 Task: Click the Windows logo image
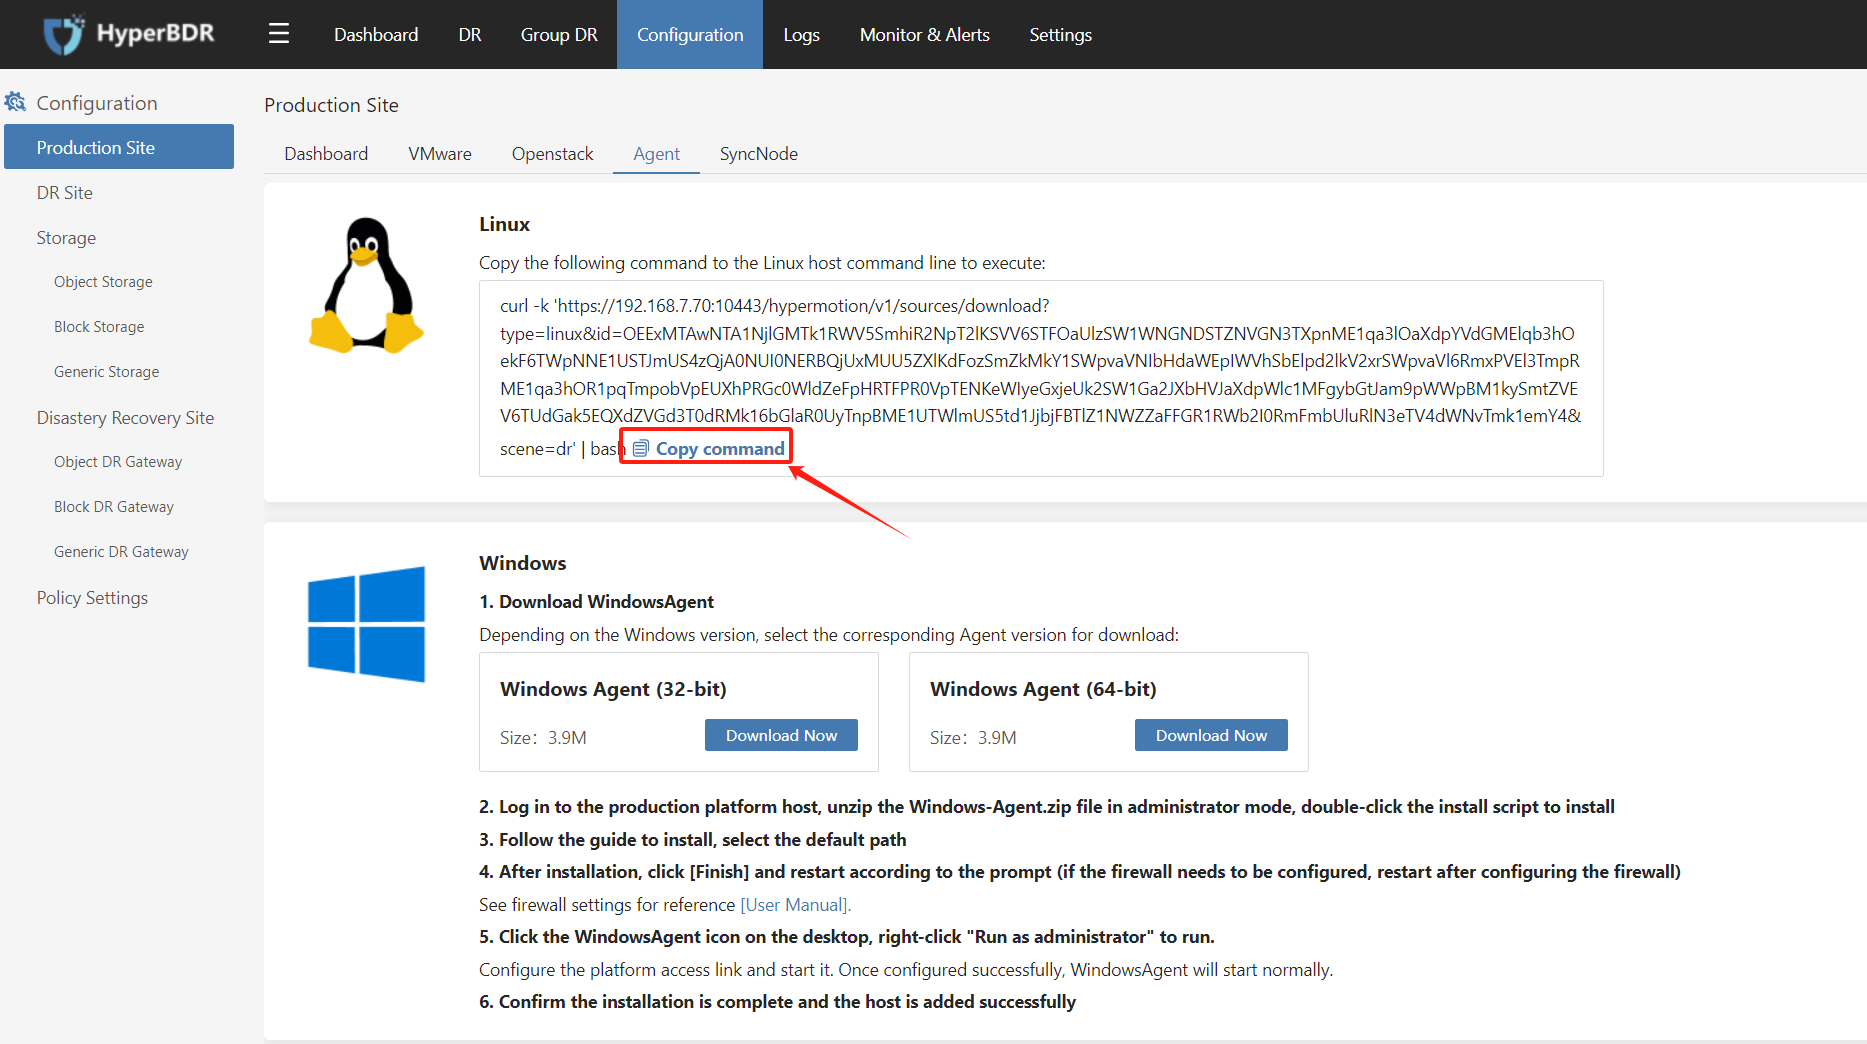pyautogui.click(x=367, y=624)
